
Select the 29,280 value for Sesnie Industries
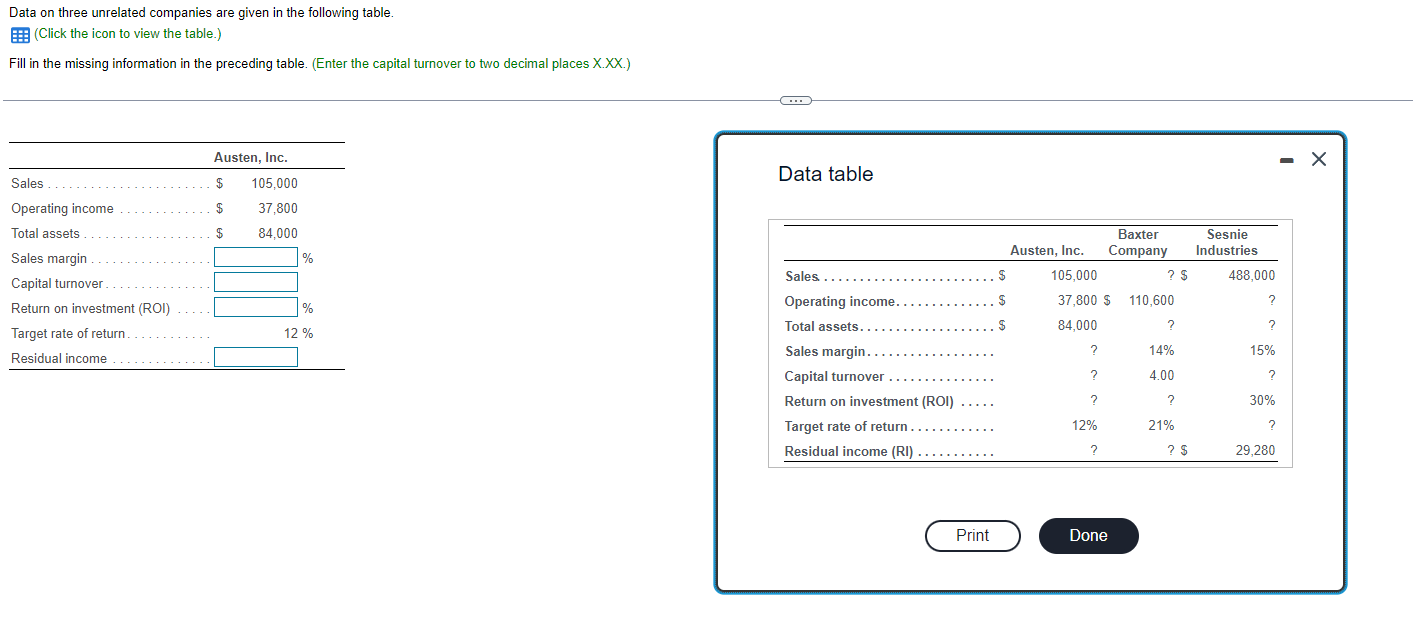click(1255, 450)
